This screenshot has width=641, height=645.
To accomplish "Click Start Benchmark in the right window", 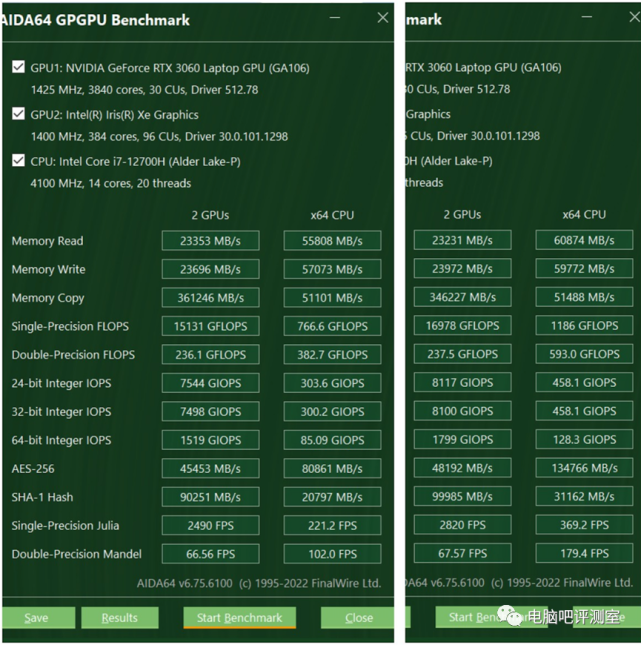I will tap(492, 617).
